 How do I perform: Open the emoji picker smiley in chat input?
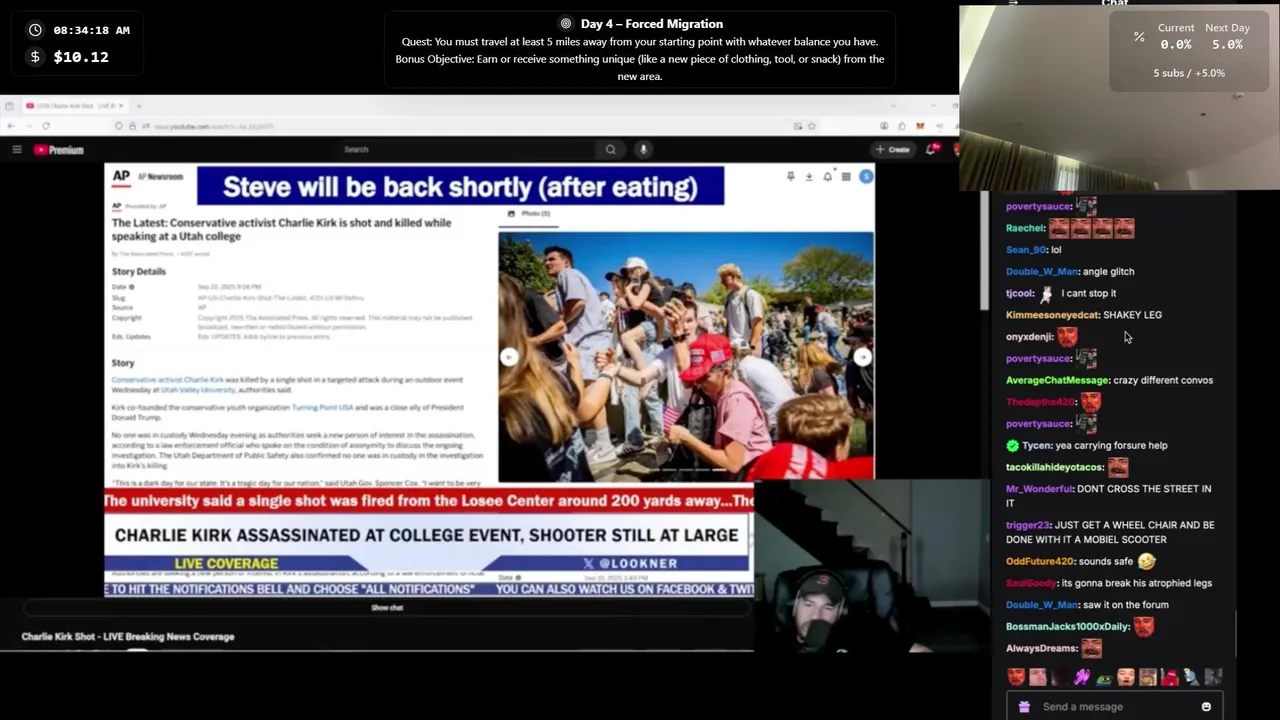click(x=1206, y=707)
